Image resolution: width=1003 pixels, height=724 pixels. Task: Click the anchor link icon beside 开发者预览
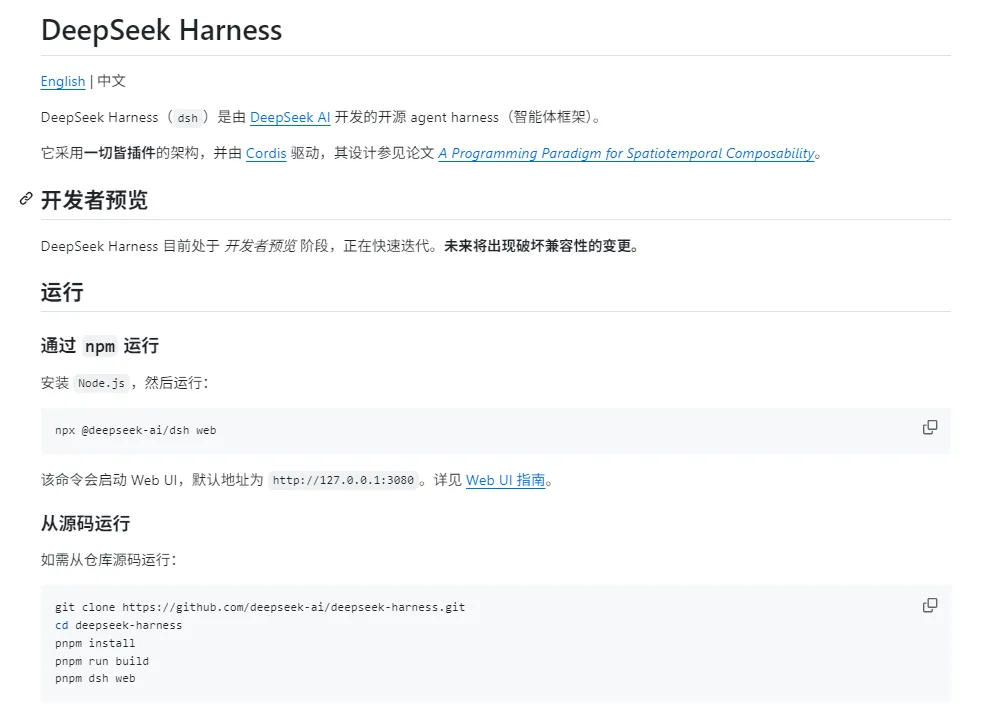click(26, 199)
